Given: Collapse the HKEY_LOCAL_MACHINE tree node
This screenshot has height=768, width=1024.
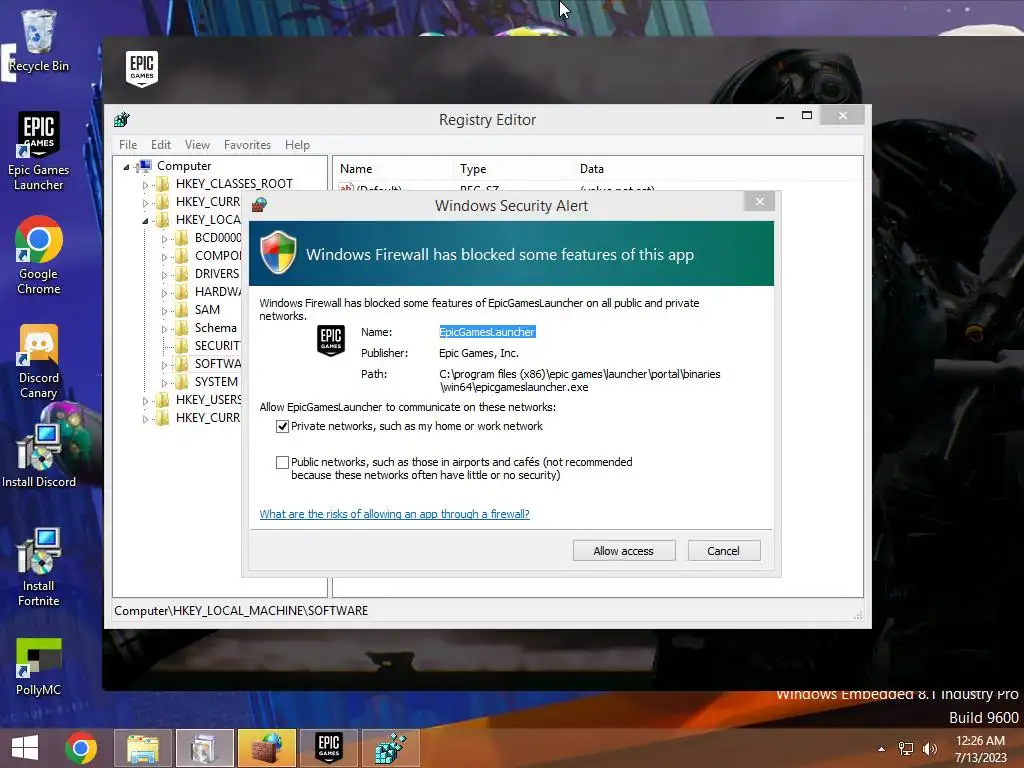Looking at the screenshot, I should click(145, 221).
